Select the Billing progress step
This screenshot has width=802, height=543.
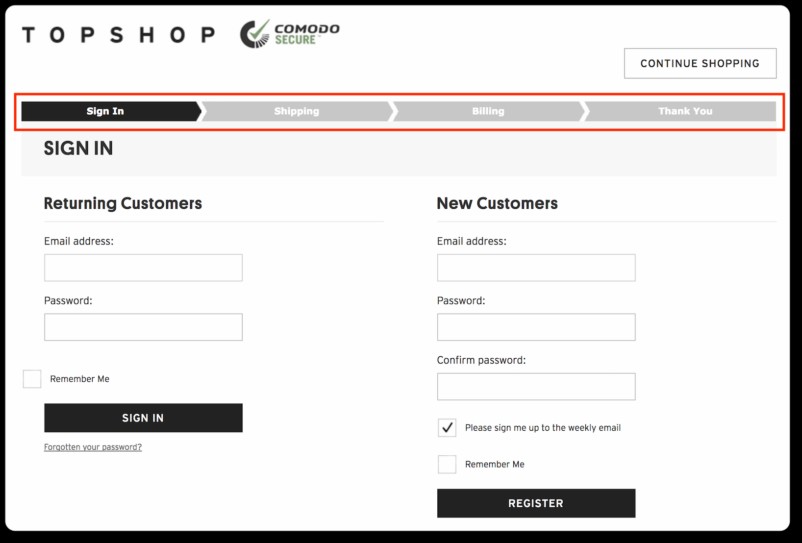click(x=488, y=111)
